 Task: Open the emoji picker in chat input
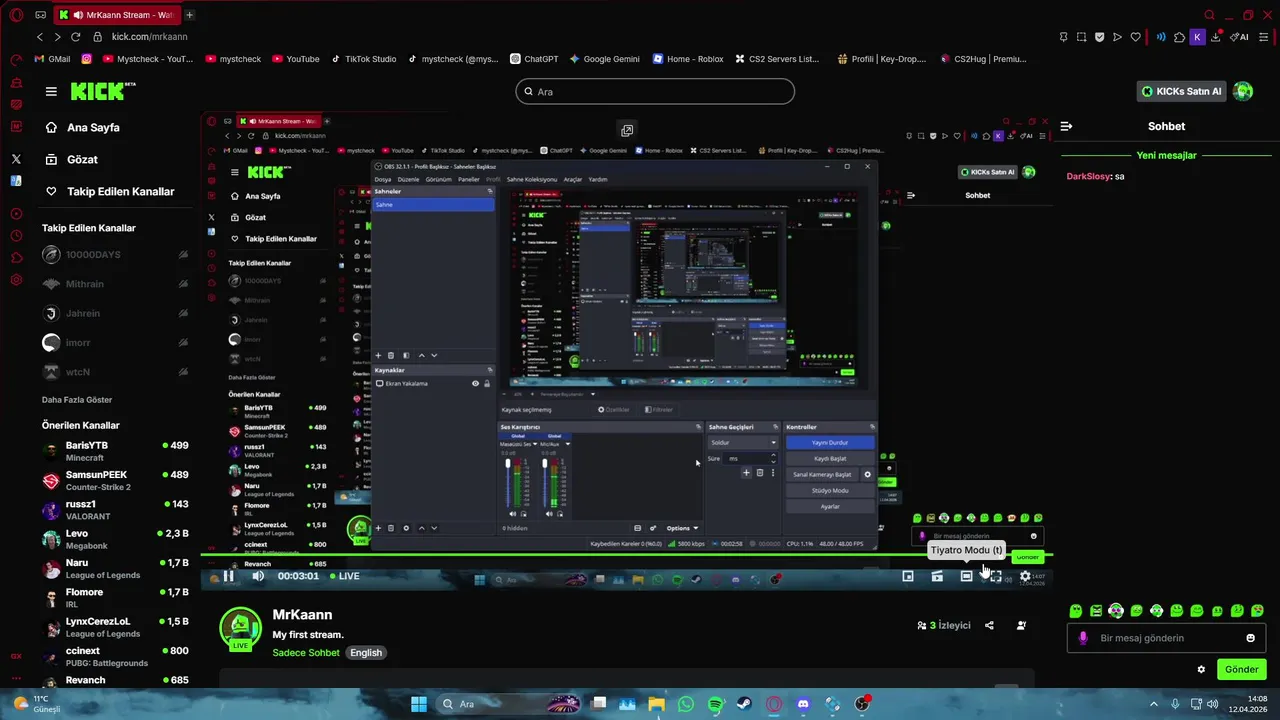pos(1250,638)
